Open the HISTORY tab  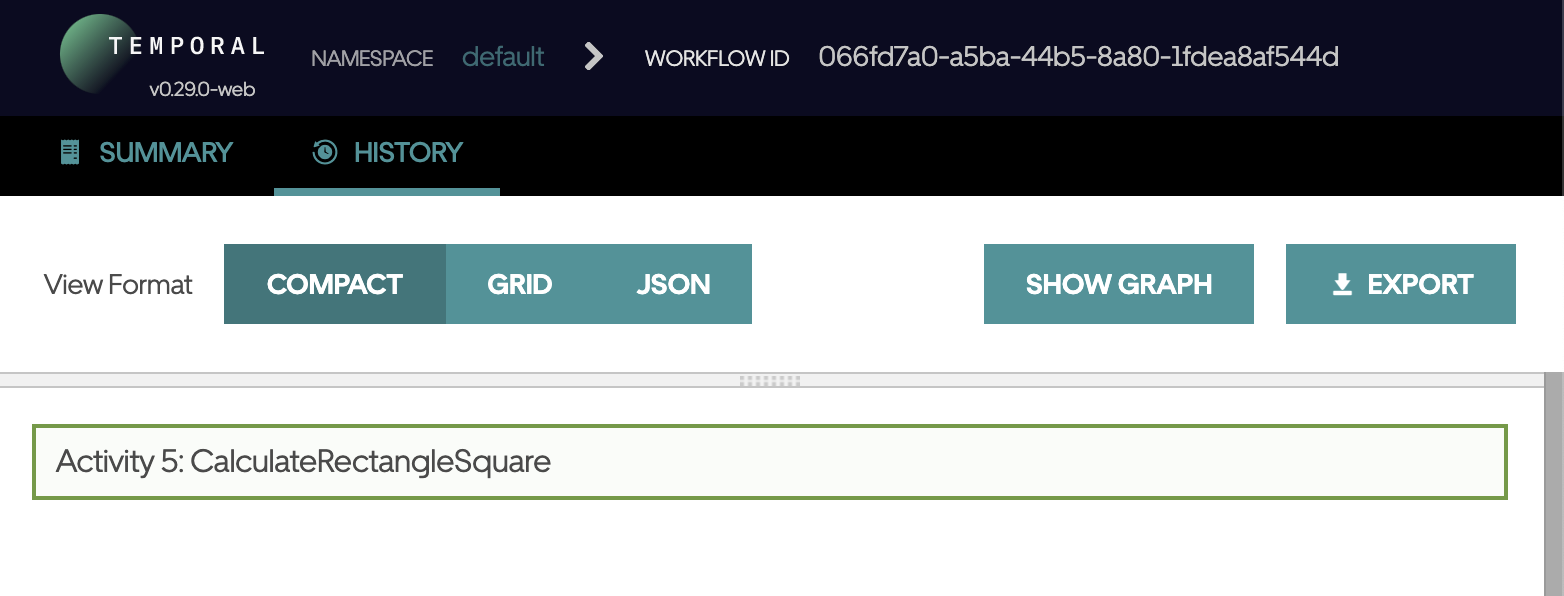(x=408, y=152)
